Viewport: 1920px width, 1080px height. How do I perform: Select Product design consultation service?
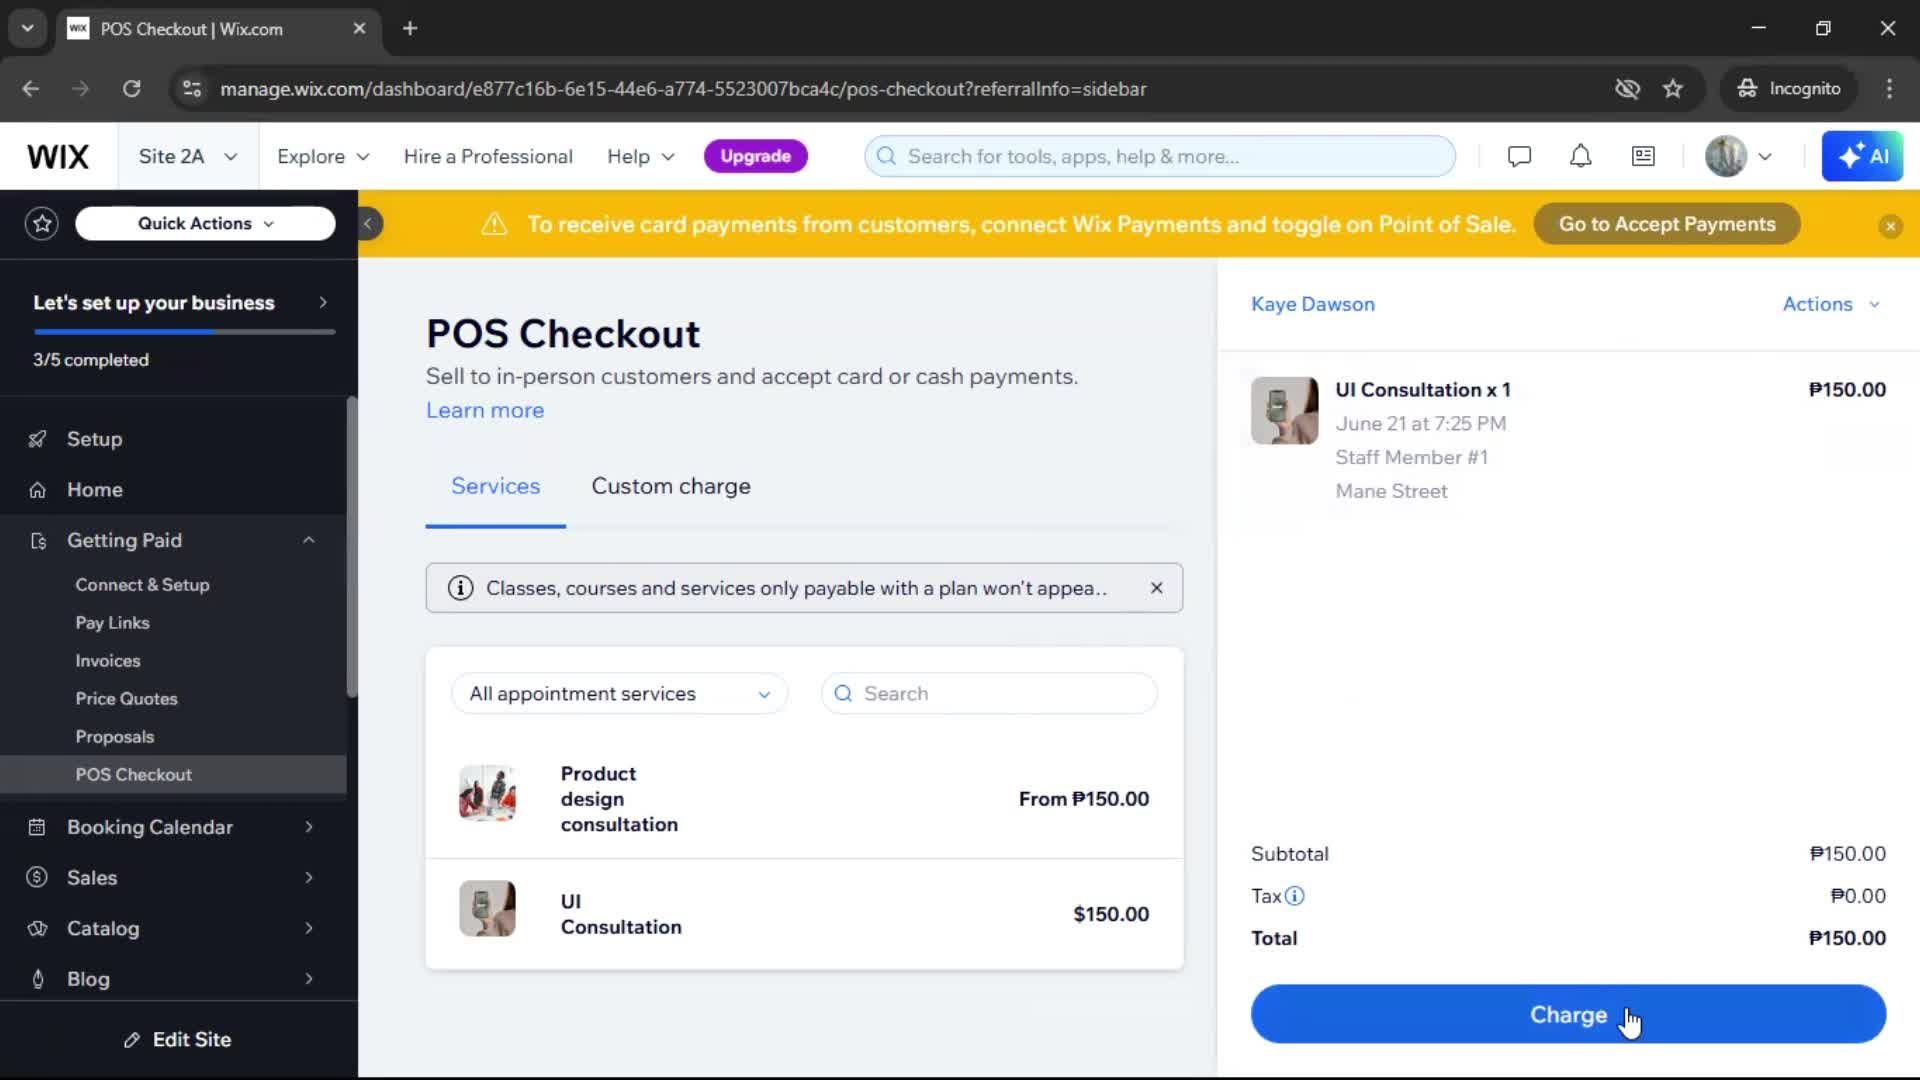pyautogui.click(x=804, y=799)
